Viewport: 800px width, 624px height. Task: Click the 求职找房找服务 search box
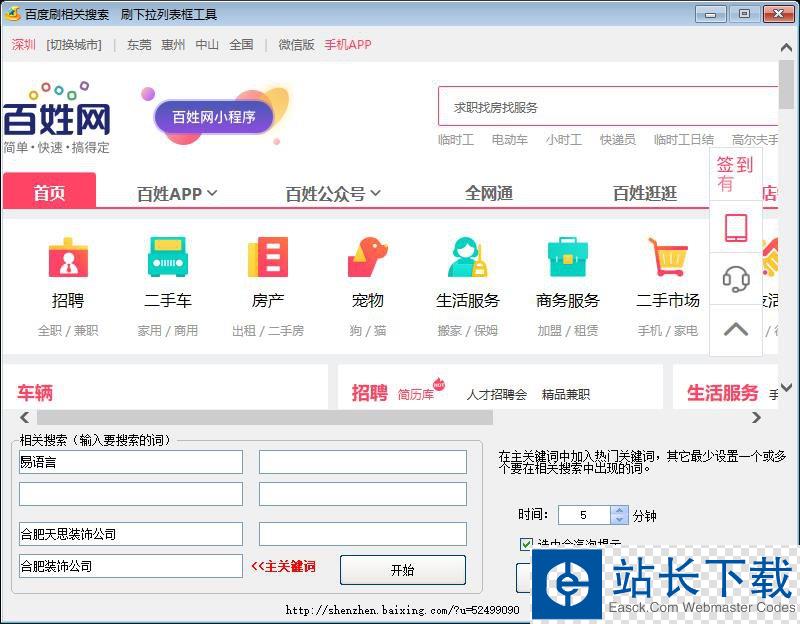coord(608,106)
